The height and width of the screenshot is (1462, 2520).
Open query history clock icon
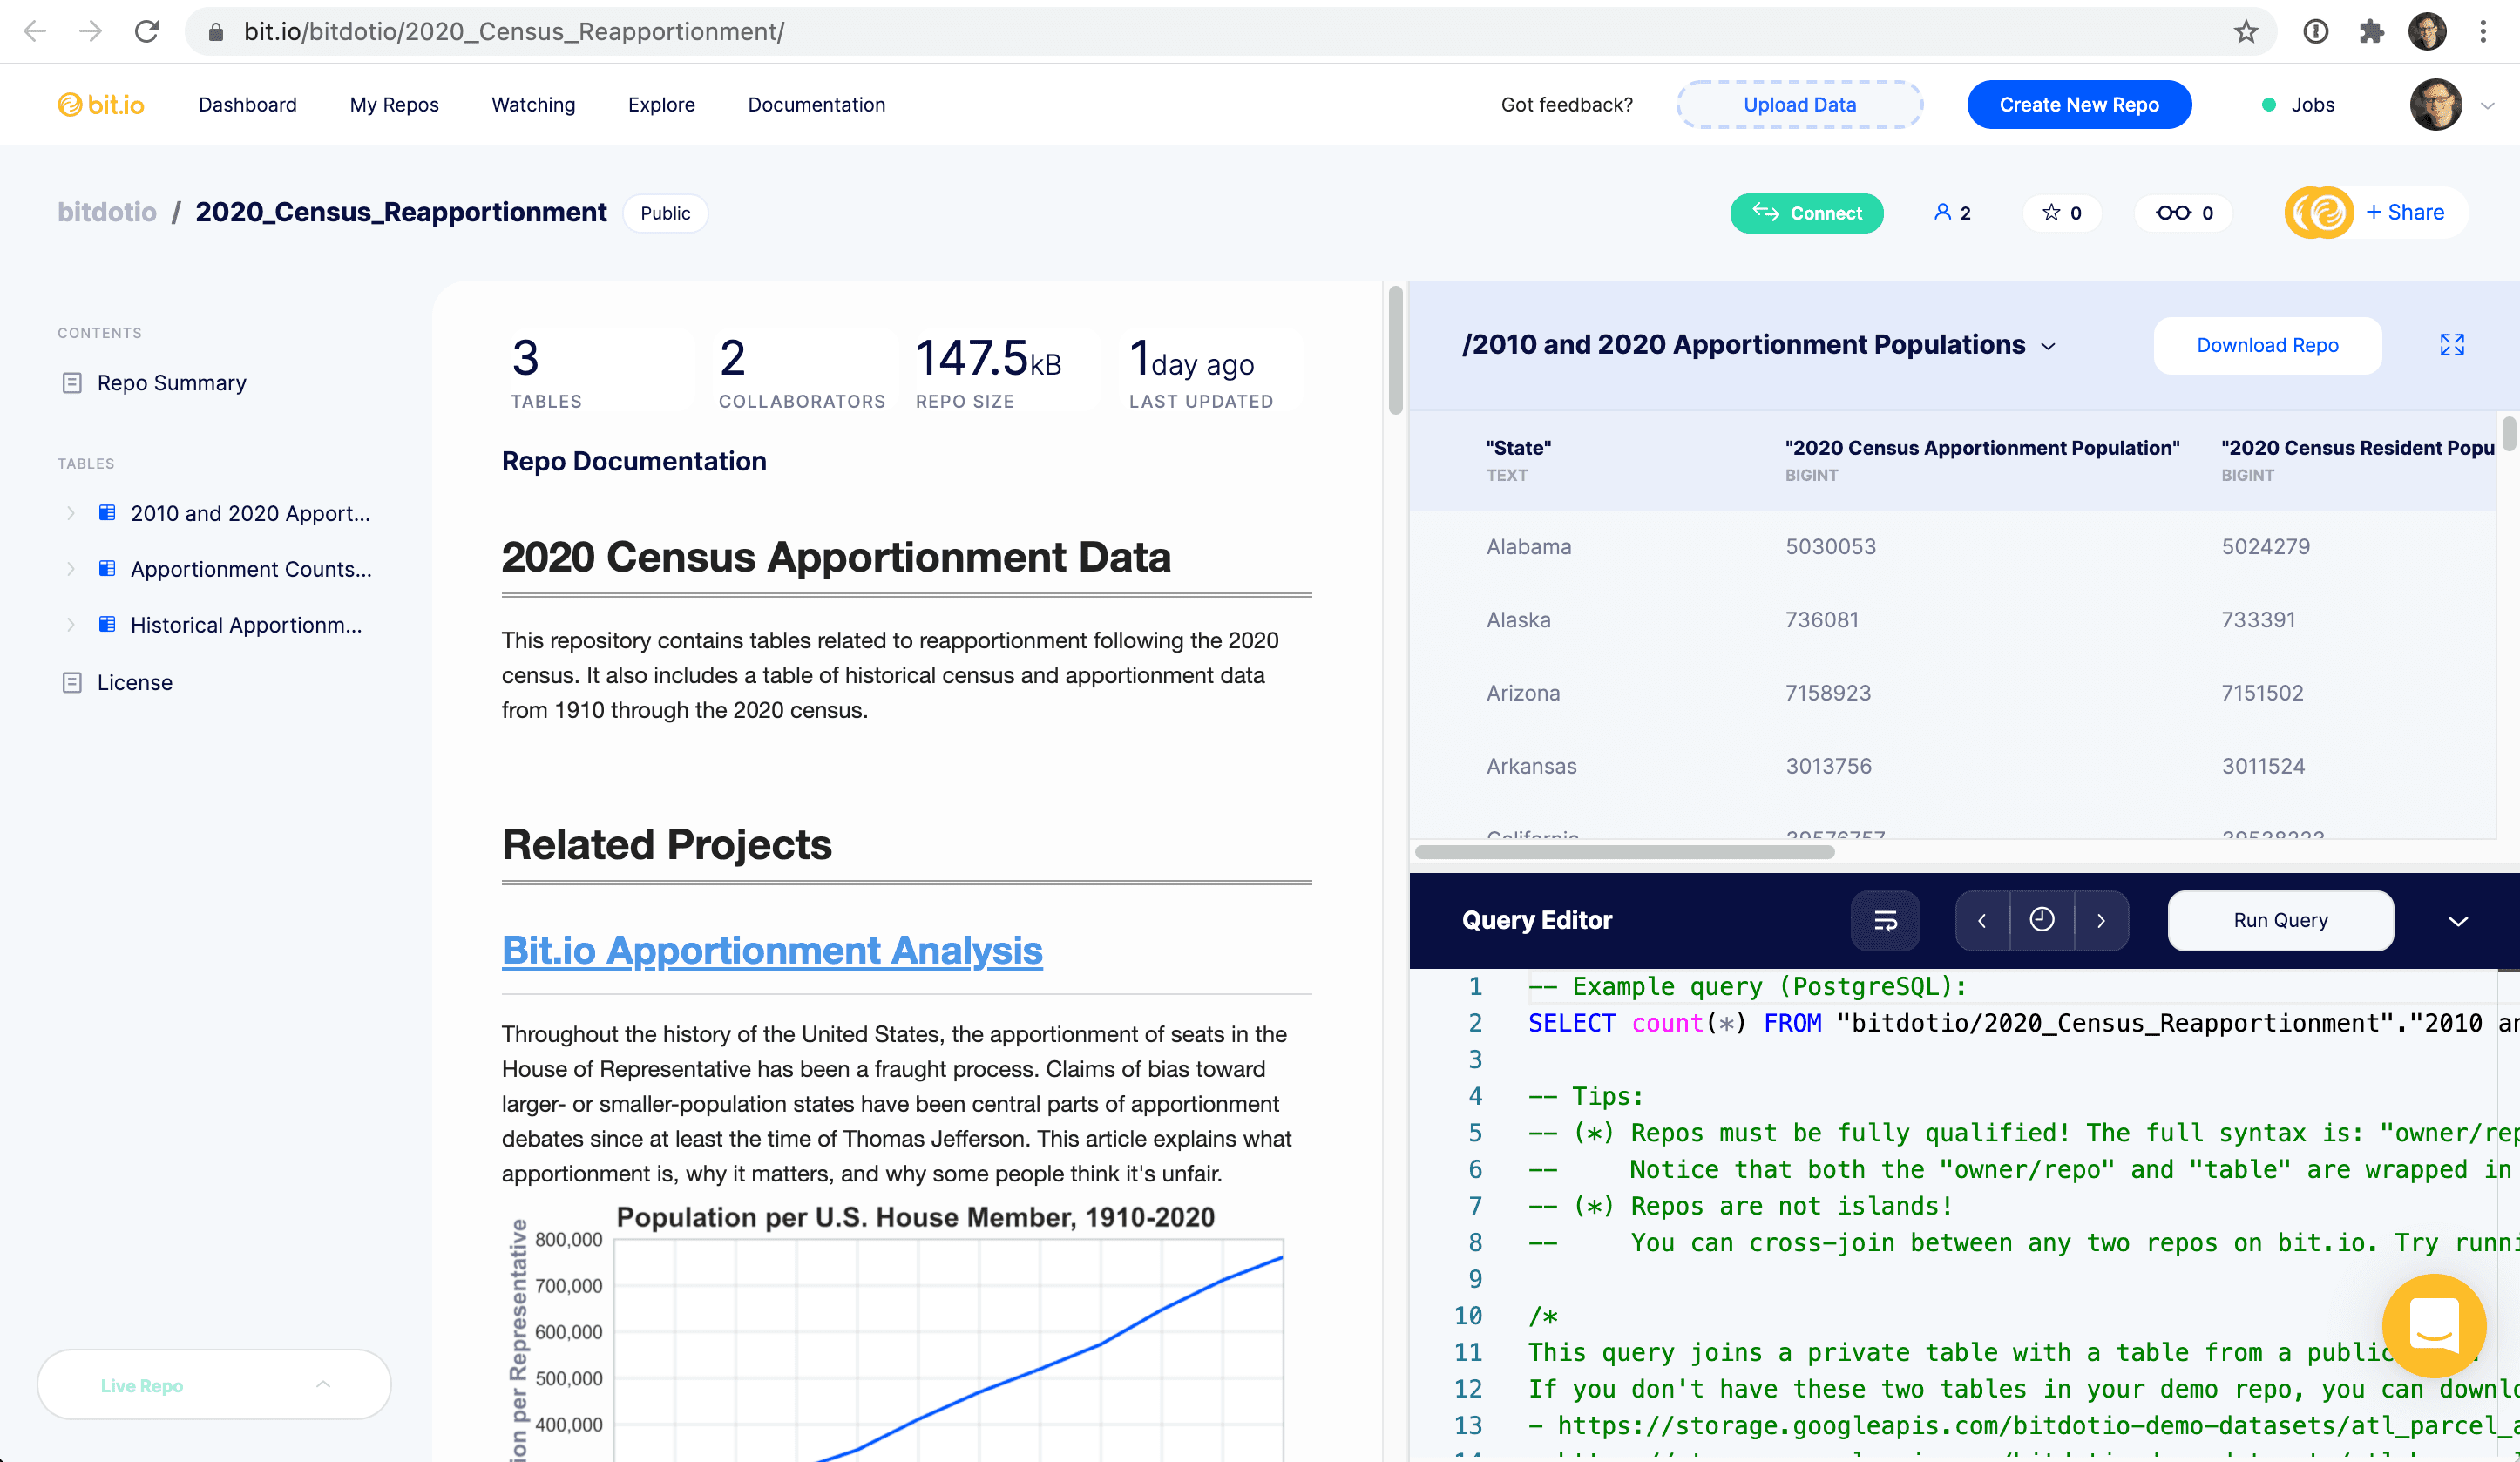(x=2042, y=920)
